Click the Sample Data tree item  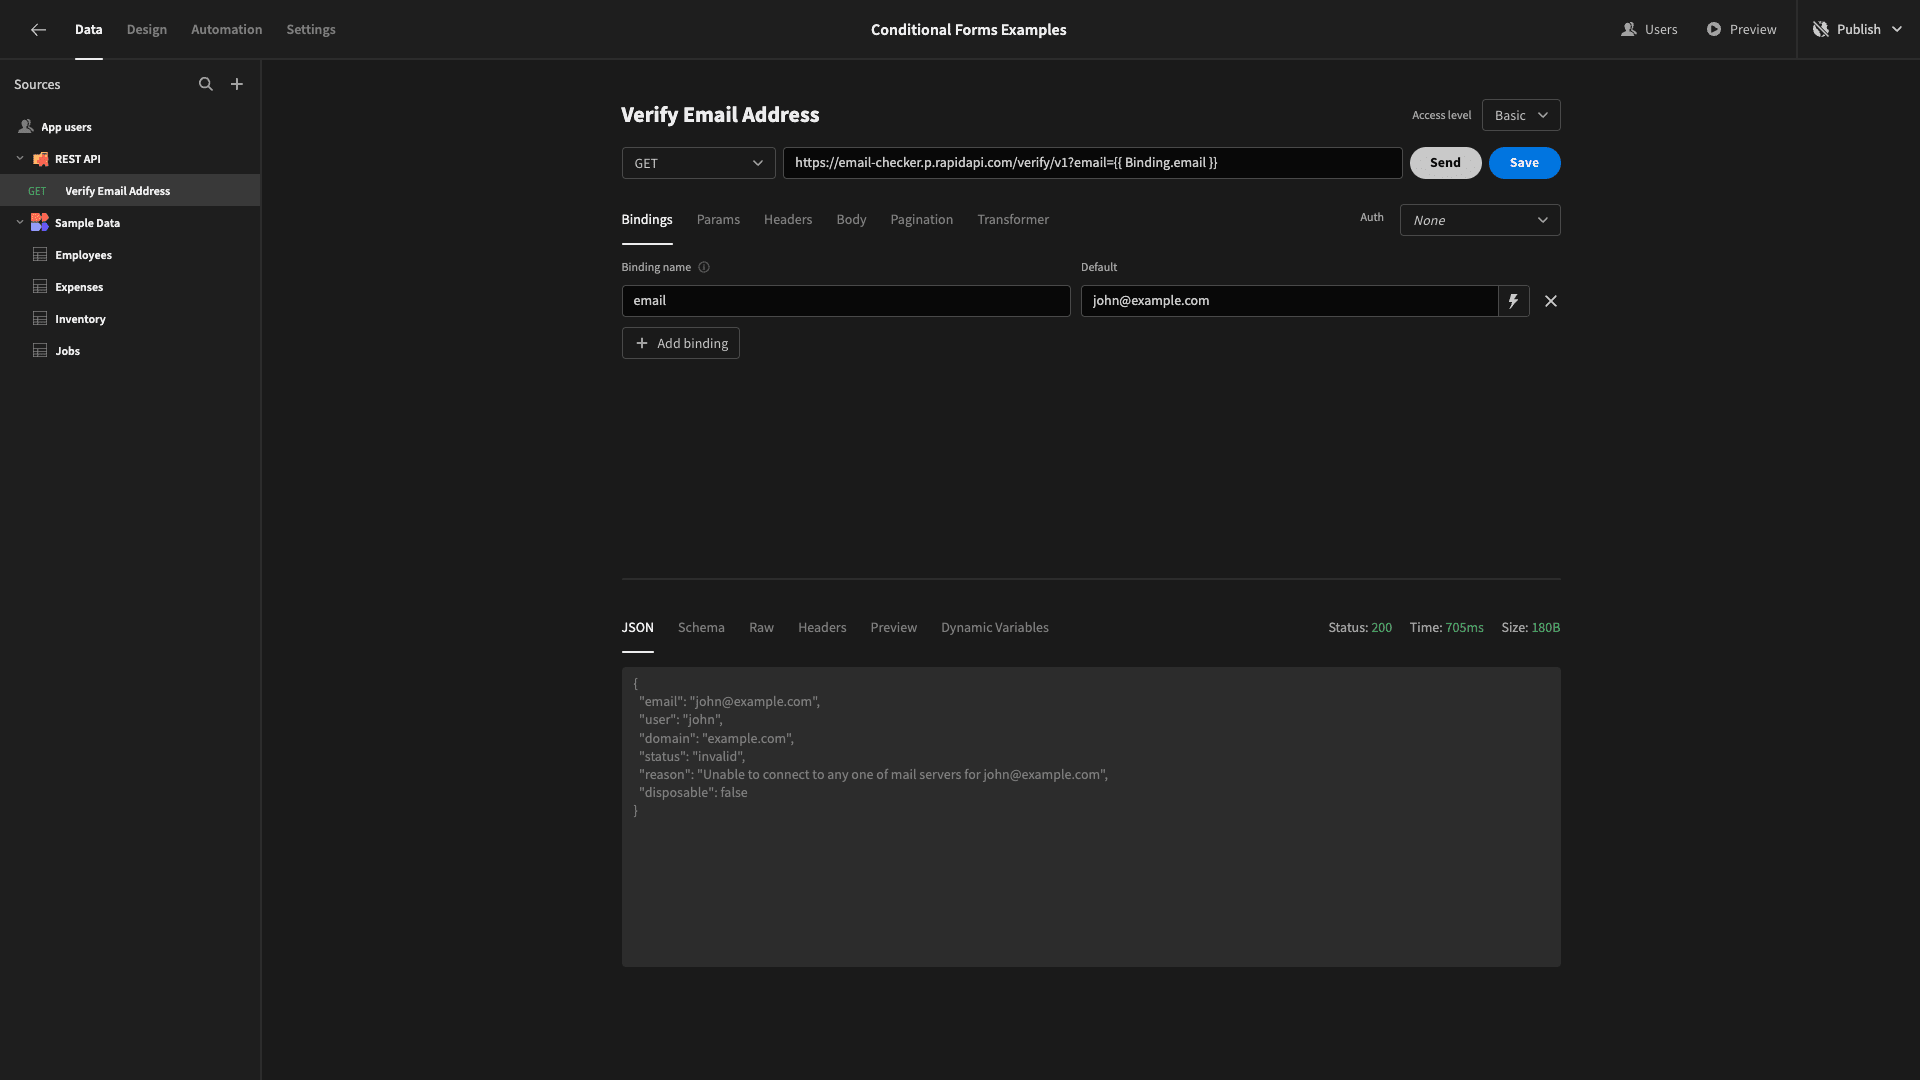click(87, 223)
